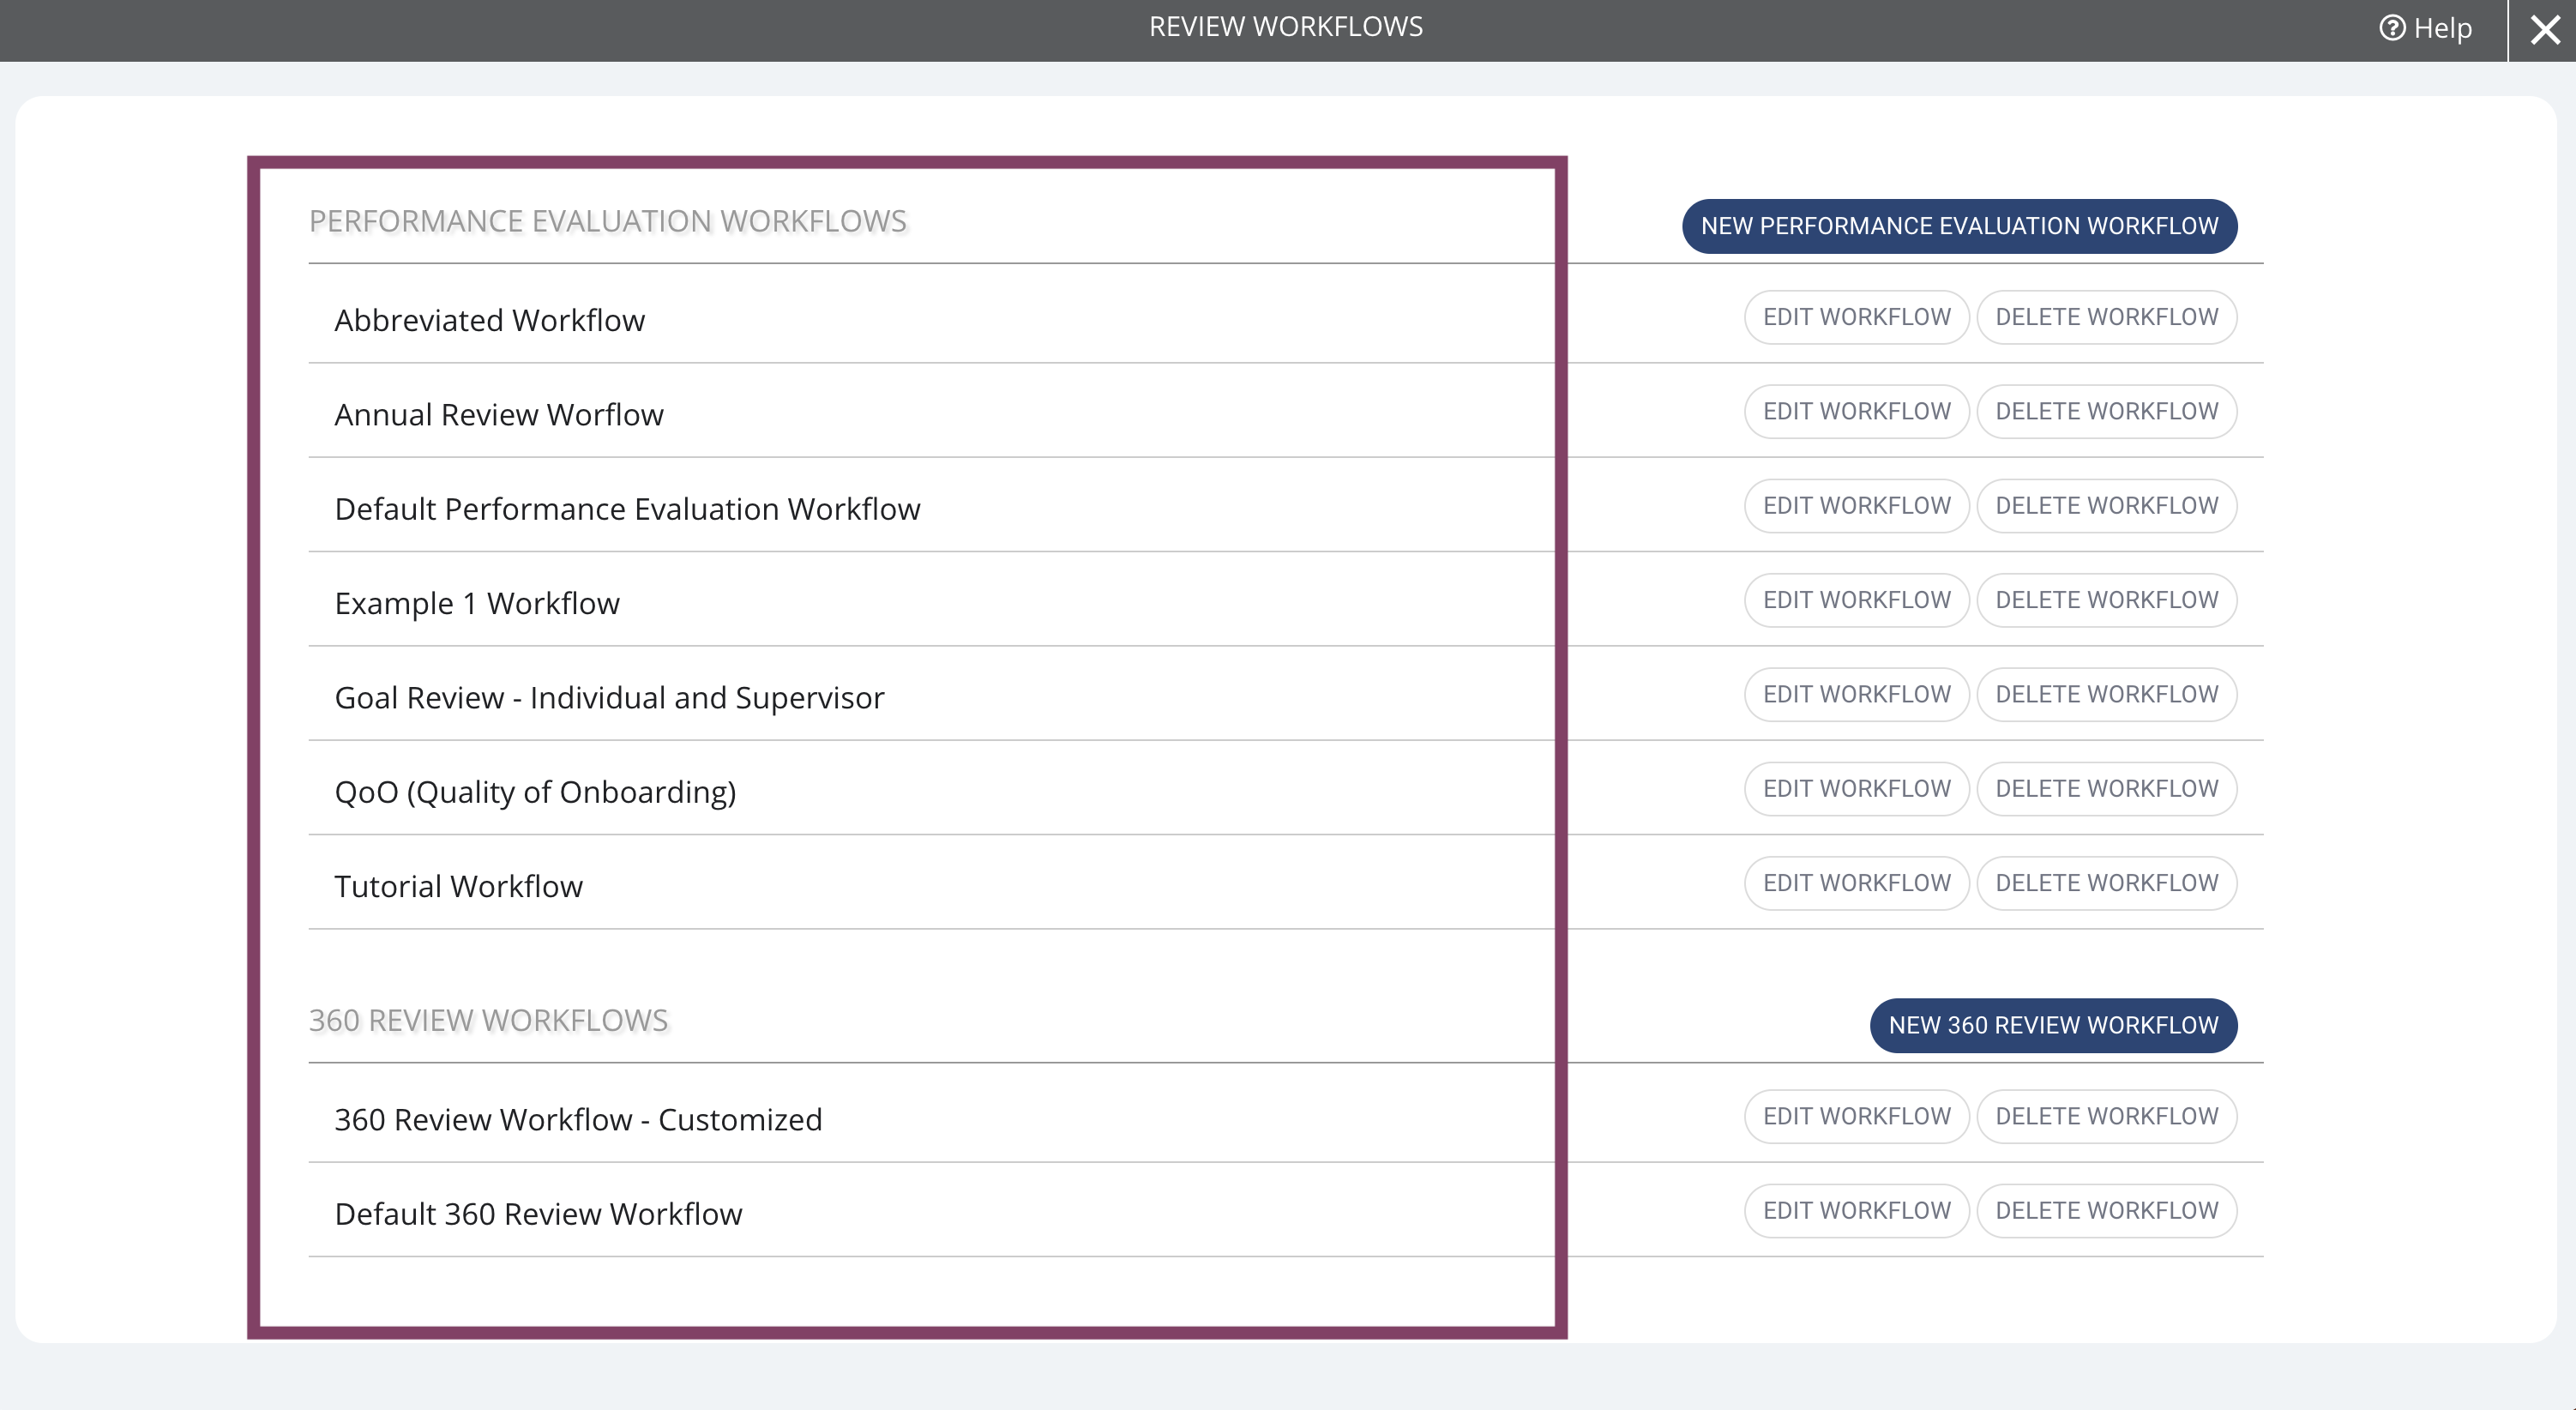This screenshot has width=2576, height=1410.
Task: Select the 'Abbreviated Workflow' row name
Action: click(x=489, y=320)
